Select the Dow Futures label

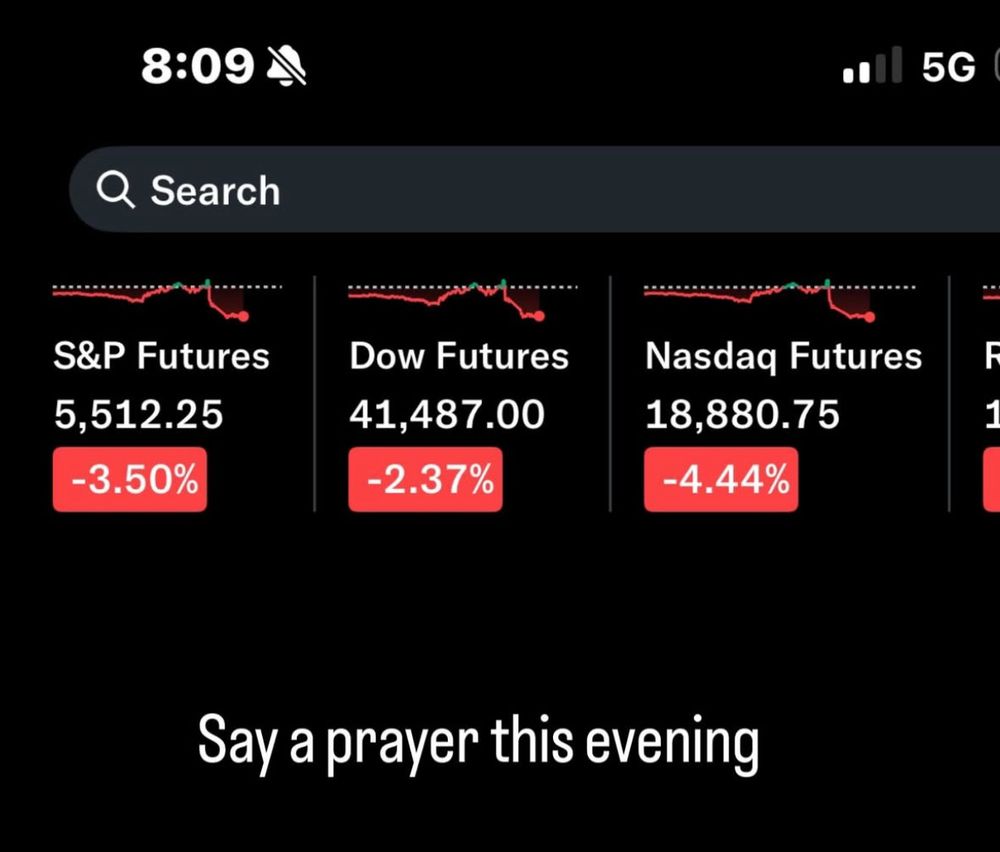[x=459, y=355]
